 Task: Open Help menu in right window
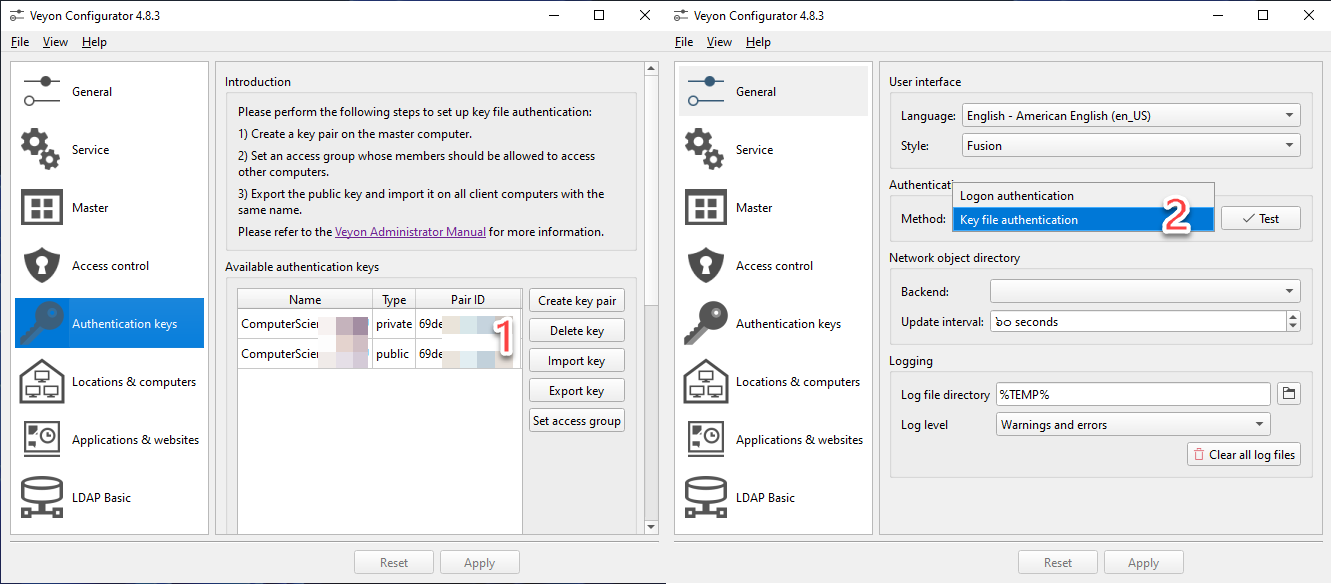(x=758, y=42)
